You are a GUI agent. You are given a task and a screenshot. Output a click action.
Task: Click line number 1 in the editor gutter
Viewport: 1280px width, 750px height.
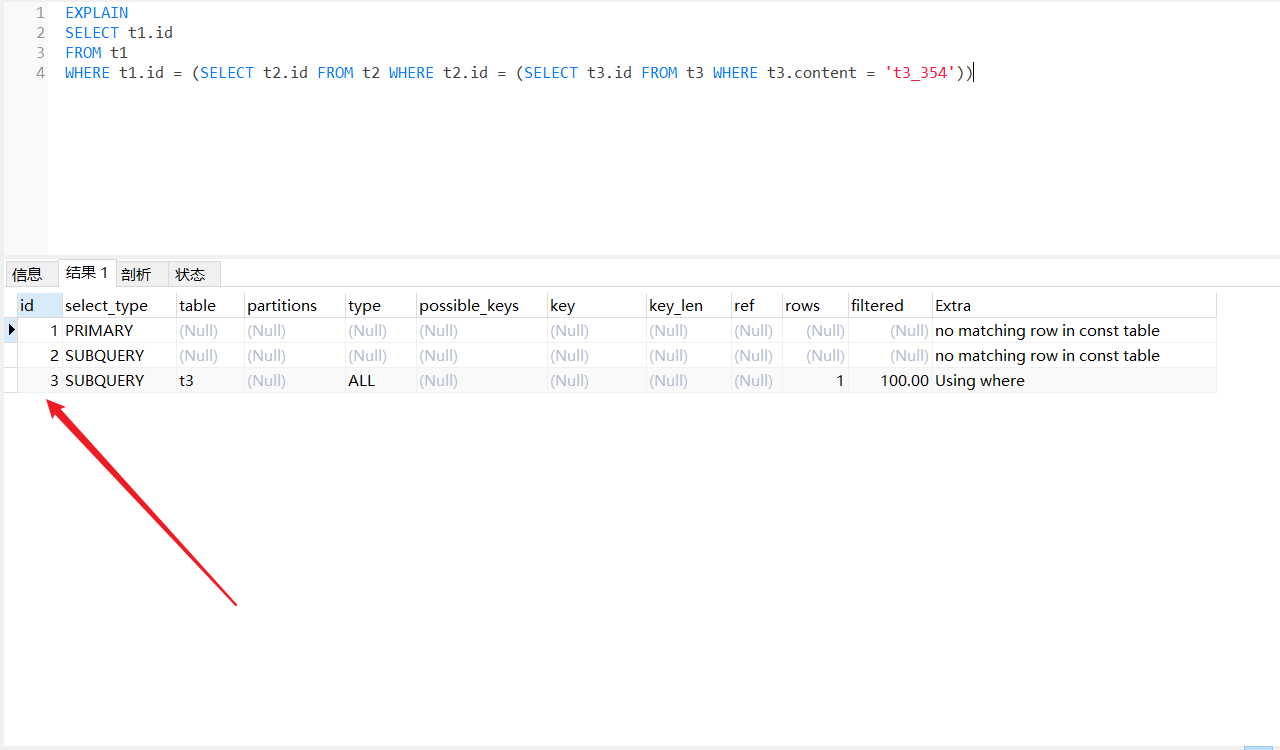(x=39, y=12)
